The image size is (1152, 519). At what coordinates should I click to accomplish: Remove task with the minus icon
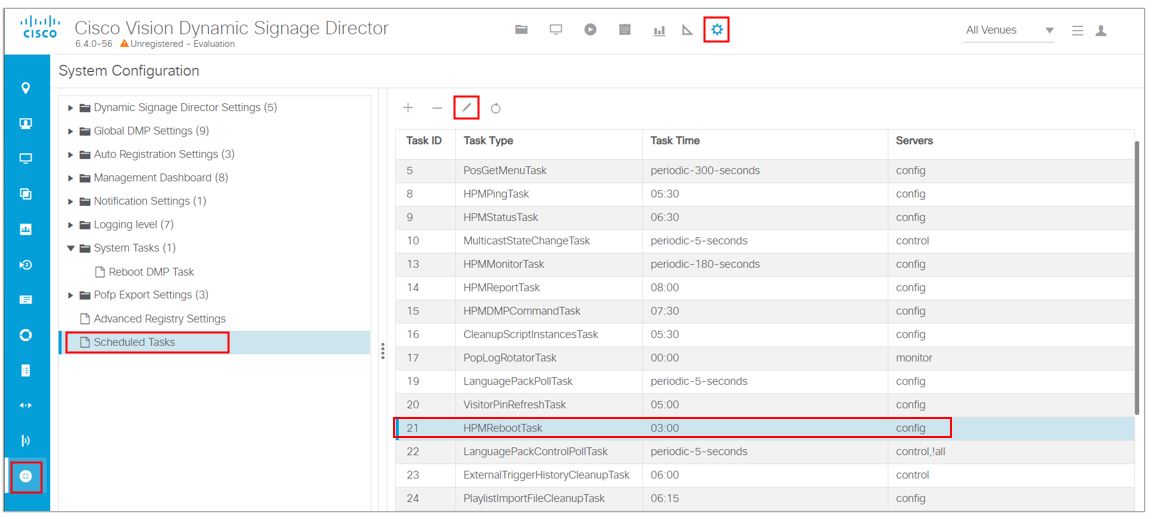pyautogui.click(x=437, y=108)
